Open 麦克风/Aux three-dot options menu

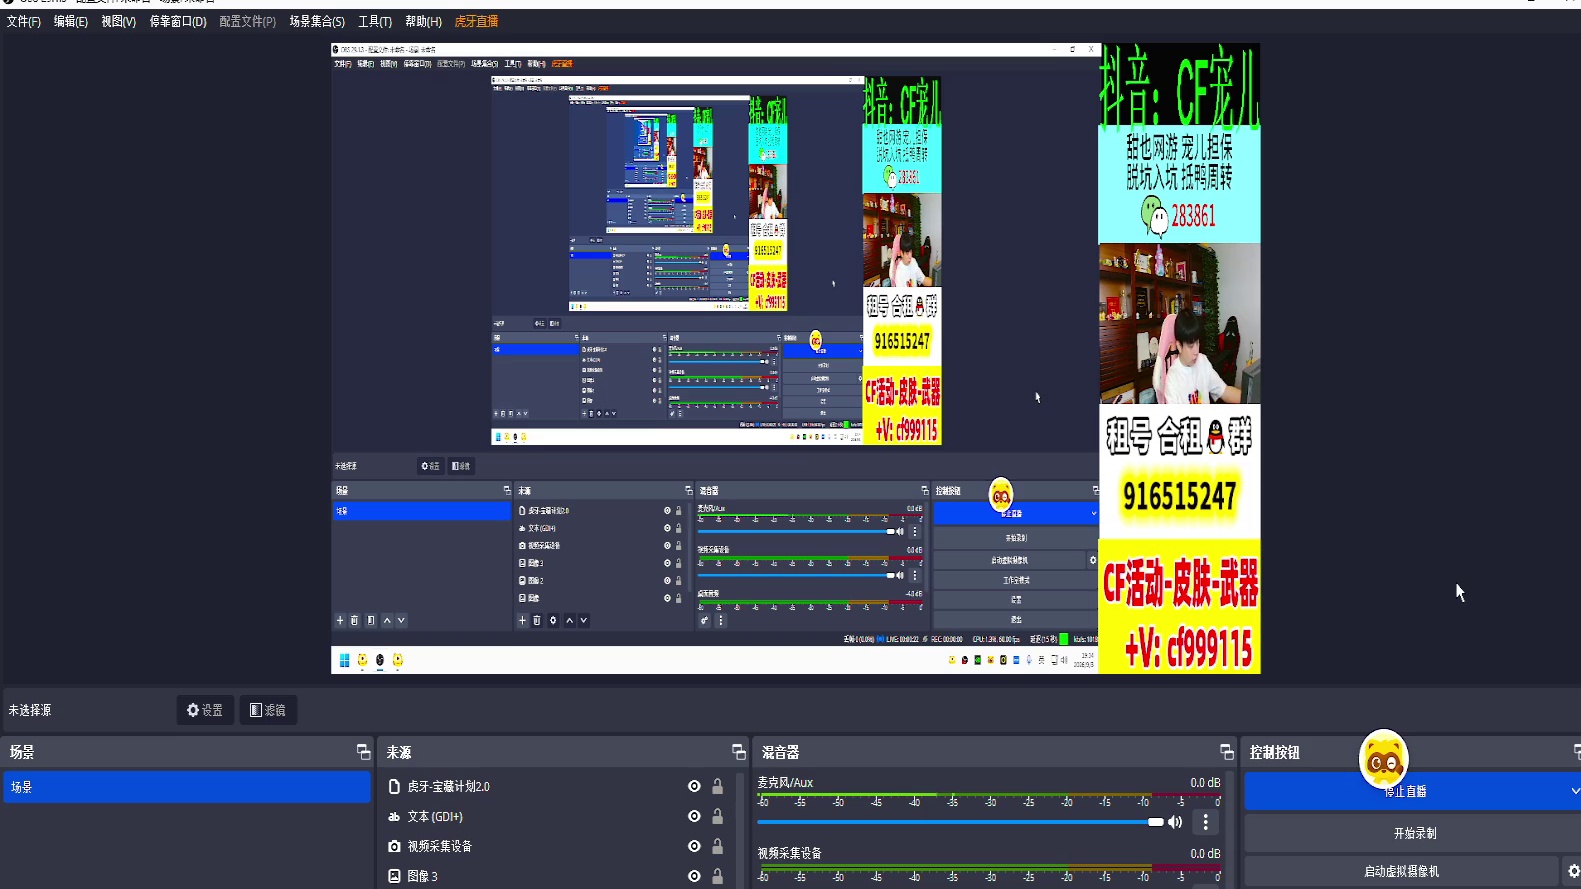1205,822
